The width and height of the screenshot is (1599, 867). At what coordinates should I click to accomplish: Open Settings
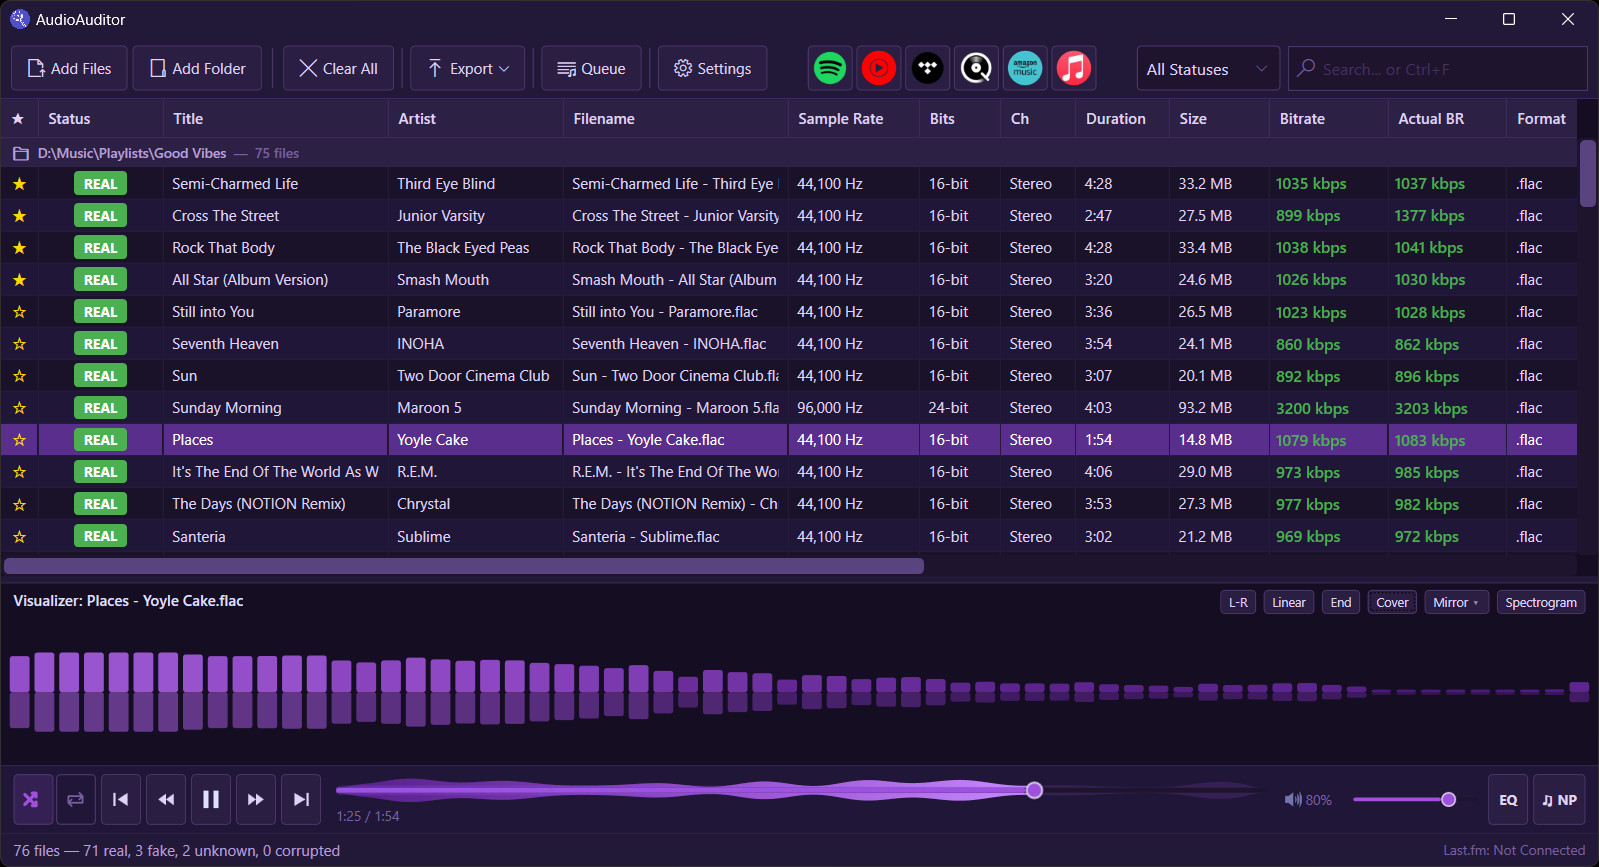(x=712, y=68)
